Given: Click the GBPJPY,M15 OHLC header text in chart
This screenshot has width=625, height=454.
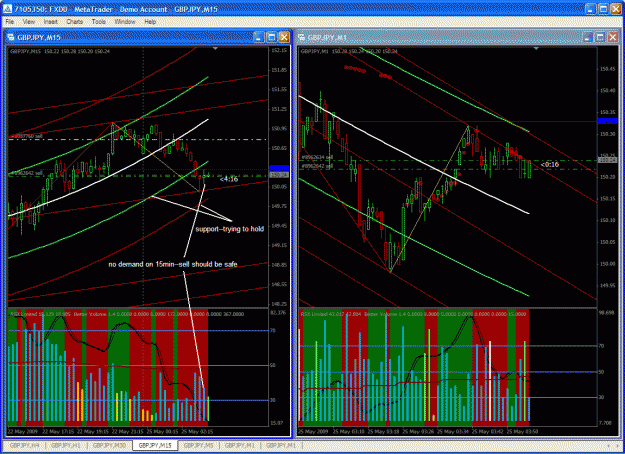Looking at the screenshot, I should click(60, 51).
